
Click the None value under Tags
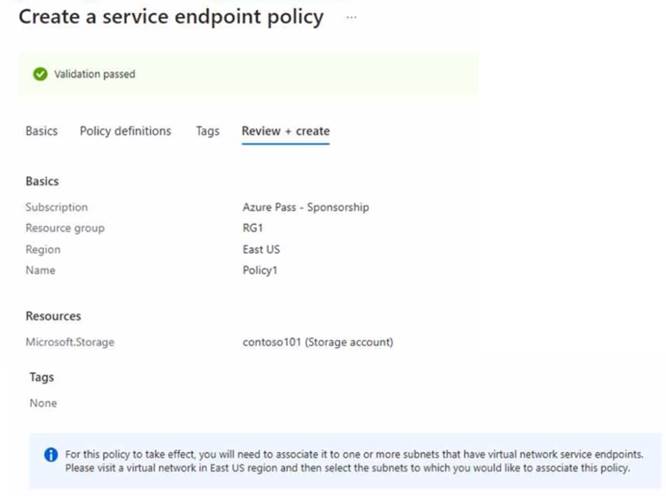pyautogui.click(x=43, y=403)
